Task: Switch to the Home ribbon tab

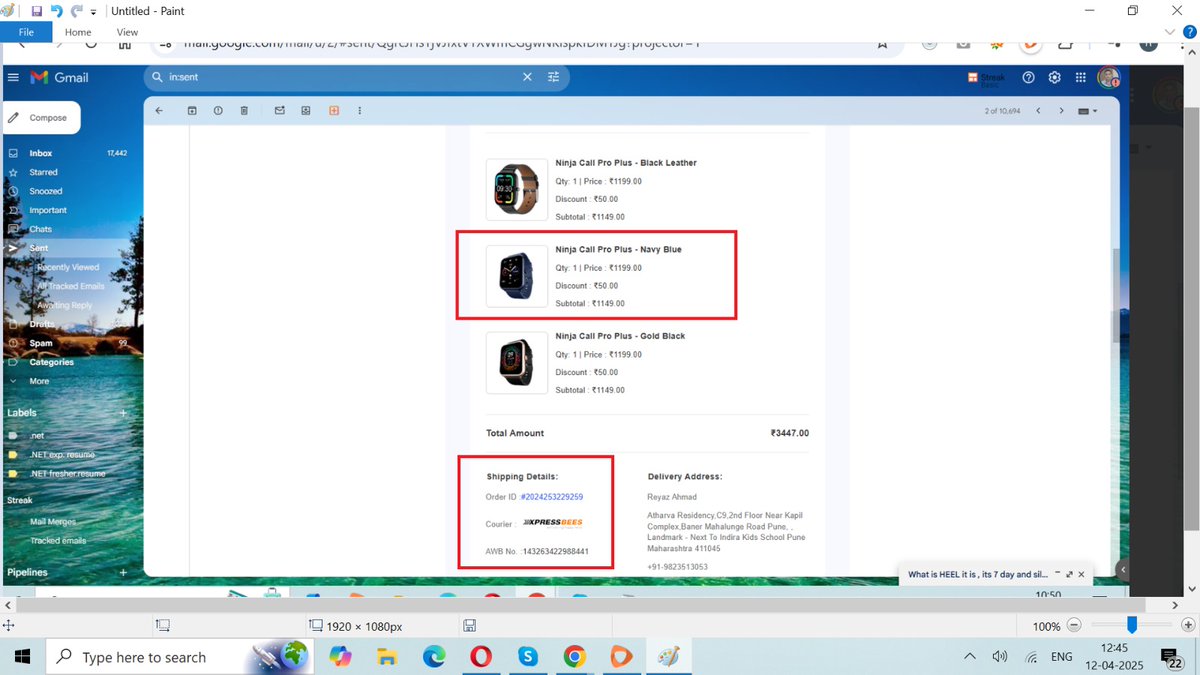Action: [78, 32]
